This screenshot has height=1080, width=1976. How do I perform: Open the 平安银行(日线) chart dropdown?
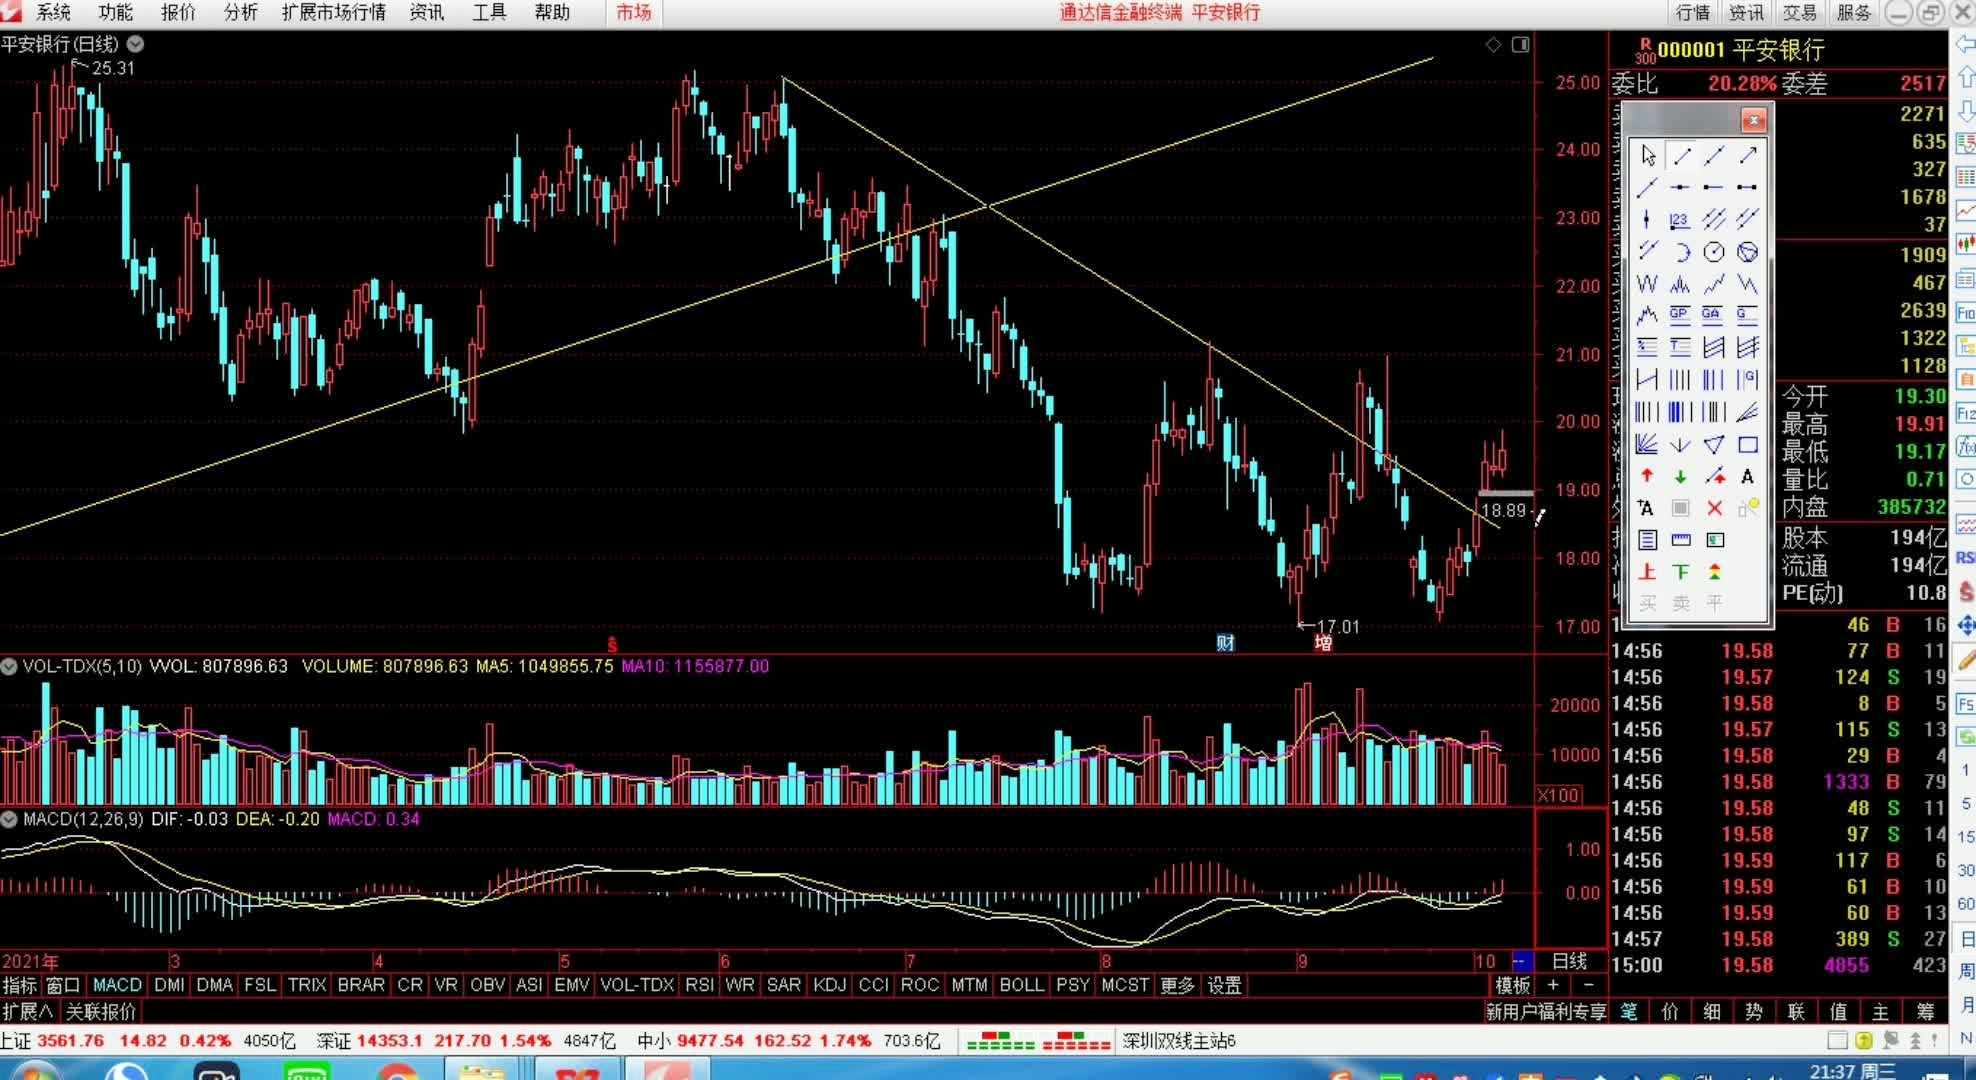[135, 44]
